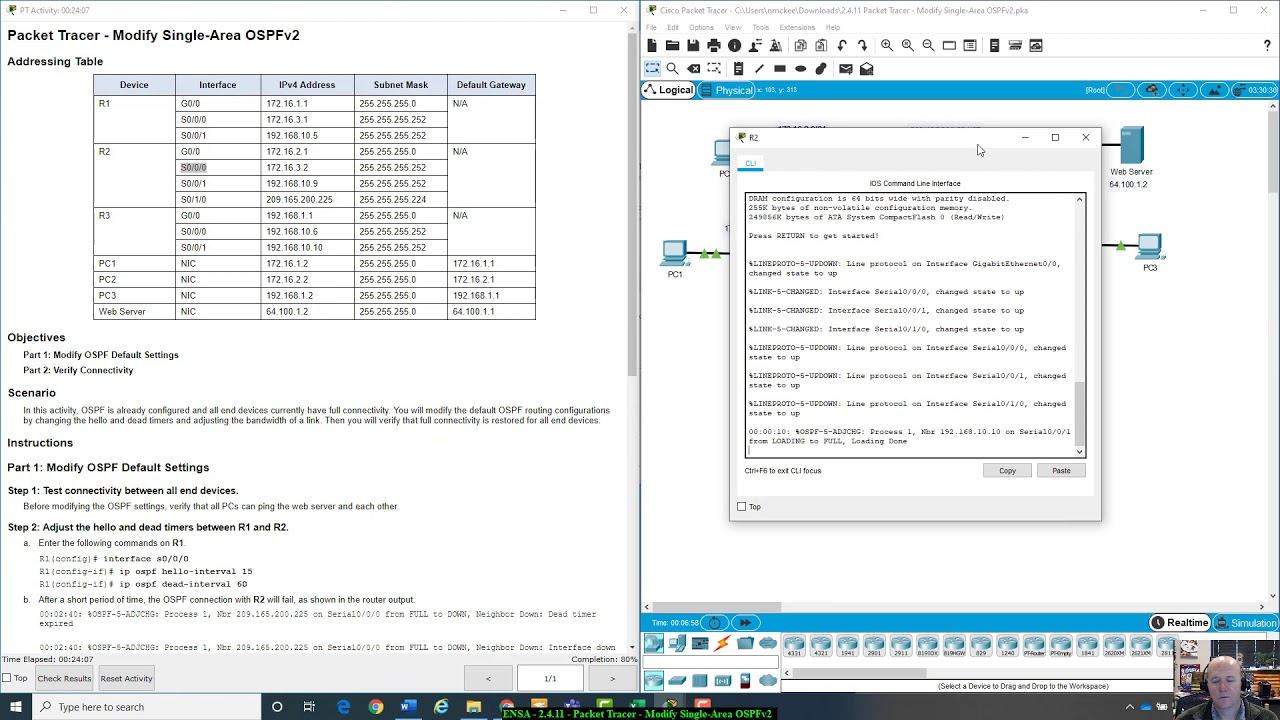
Task: Open Windows Start menu
Action: tap(17, 707)
